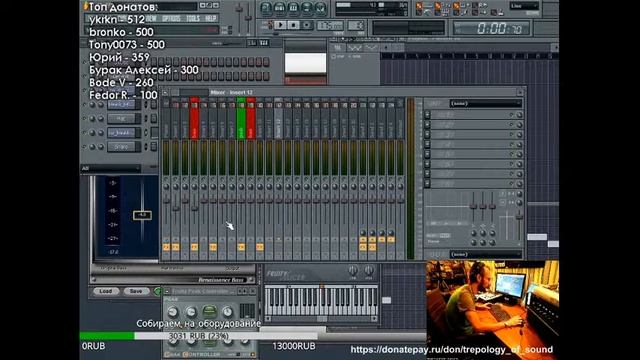This screenshot has height=360, width=640.
Task: Toggle the Snare channel mute LED
Action: 85,147
